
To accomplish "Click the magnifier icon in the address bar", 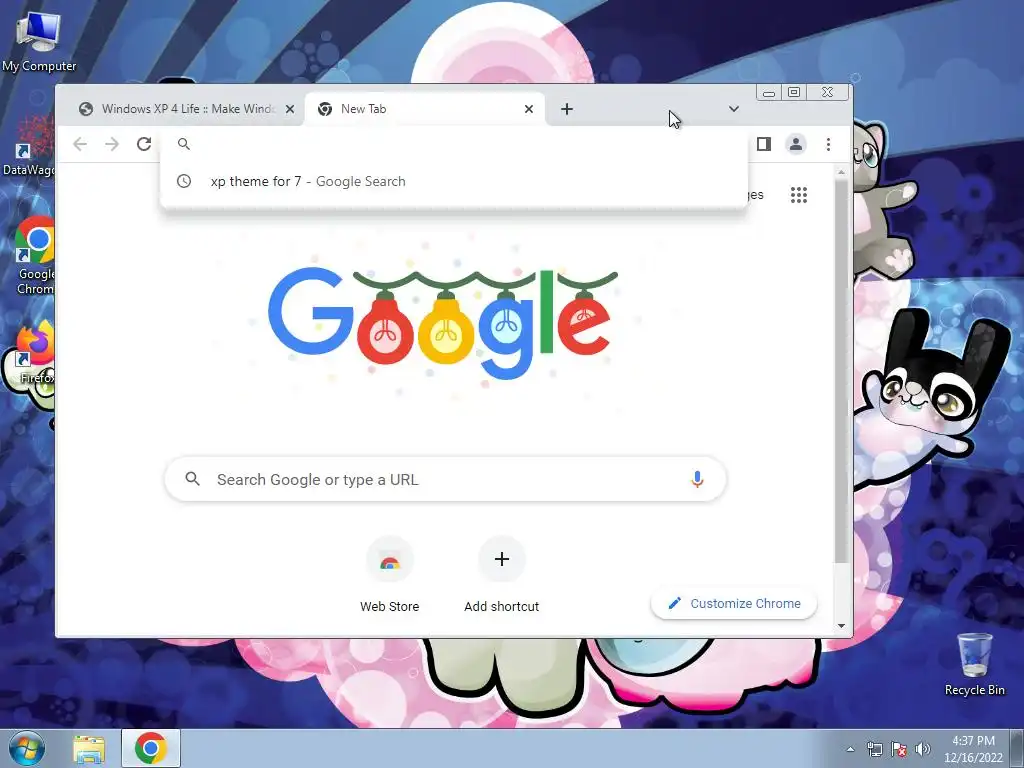I will pos(184,144).
